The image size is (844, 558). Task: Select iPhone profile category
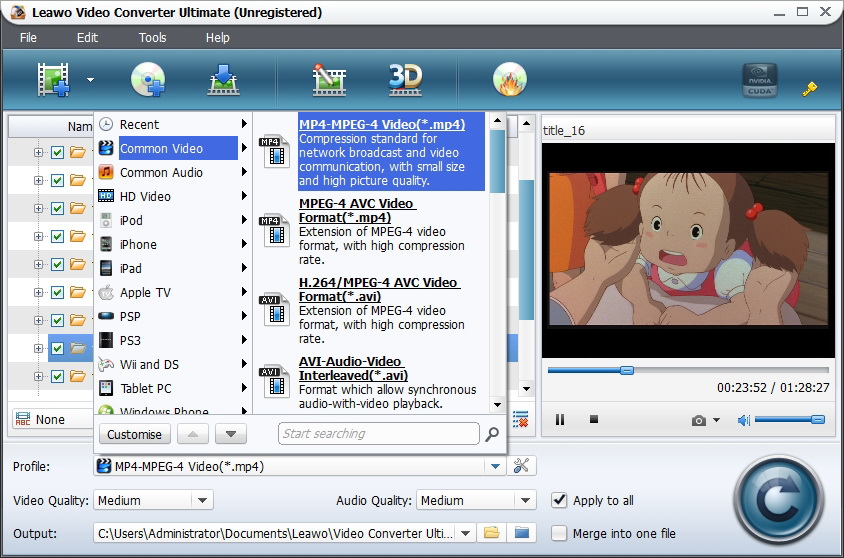pyautogui.click(x=173, y=244)
